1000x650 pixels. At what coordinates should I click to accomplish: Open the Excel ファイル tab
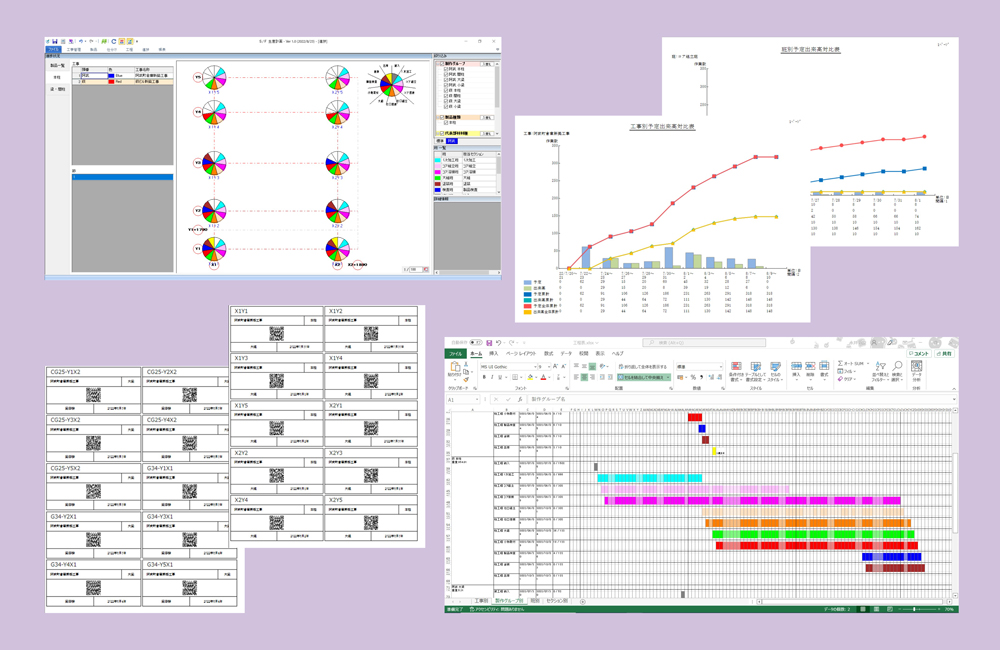[455, 353]
